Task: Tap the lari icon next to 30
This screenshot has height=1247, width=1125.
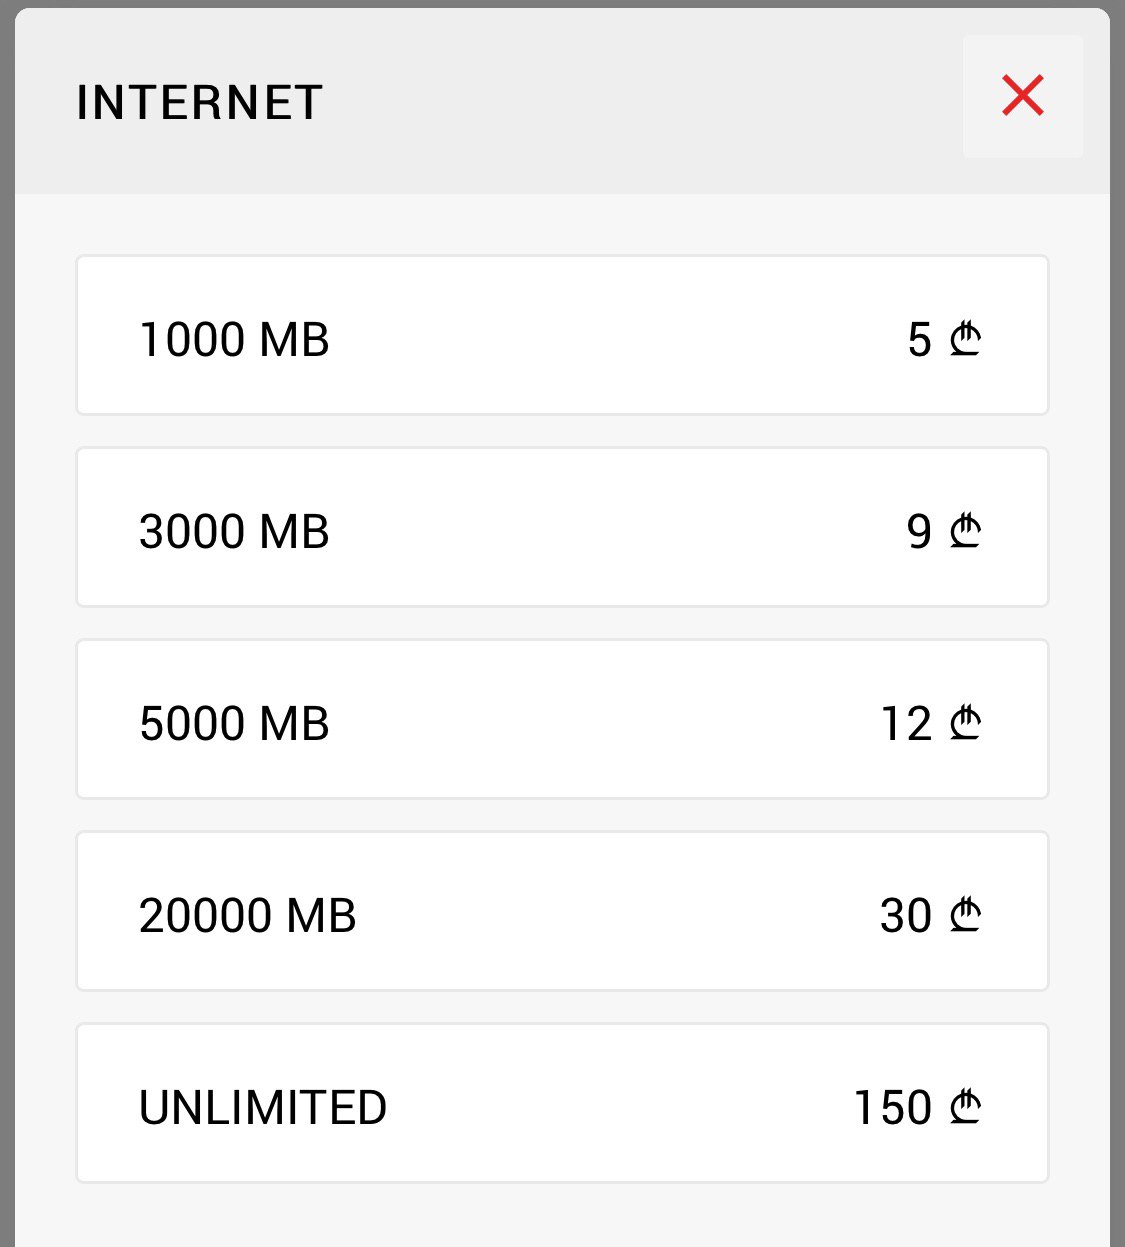Action: click(965, 914)
